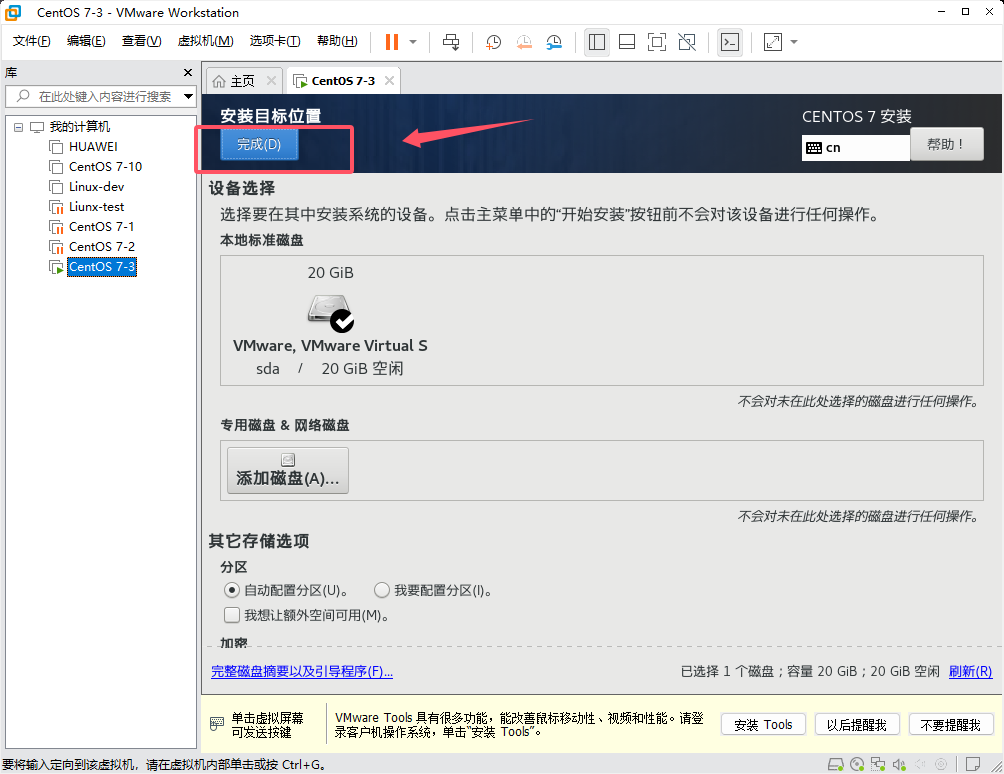Take a snapshot of this virtual machine
This screenshot has height=774, width=1004.
[x=493, y=42]
